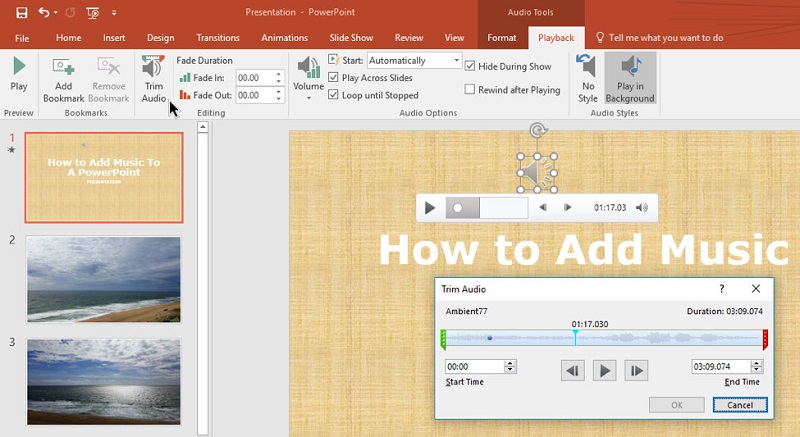Adjust Fade Out duration with spinner
The image size is (800, 437).
click(x=279, y=95)
